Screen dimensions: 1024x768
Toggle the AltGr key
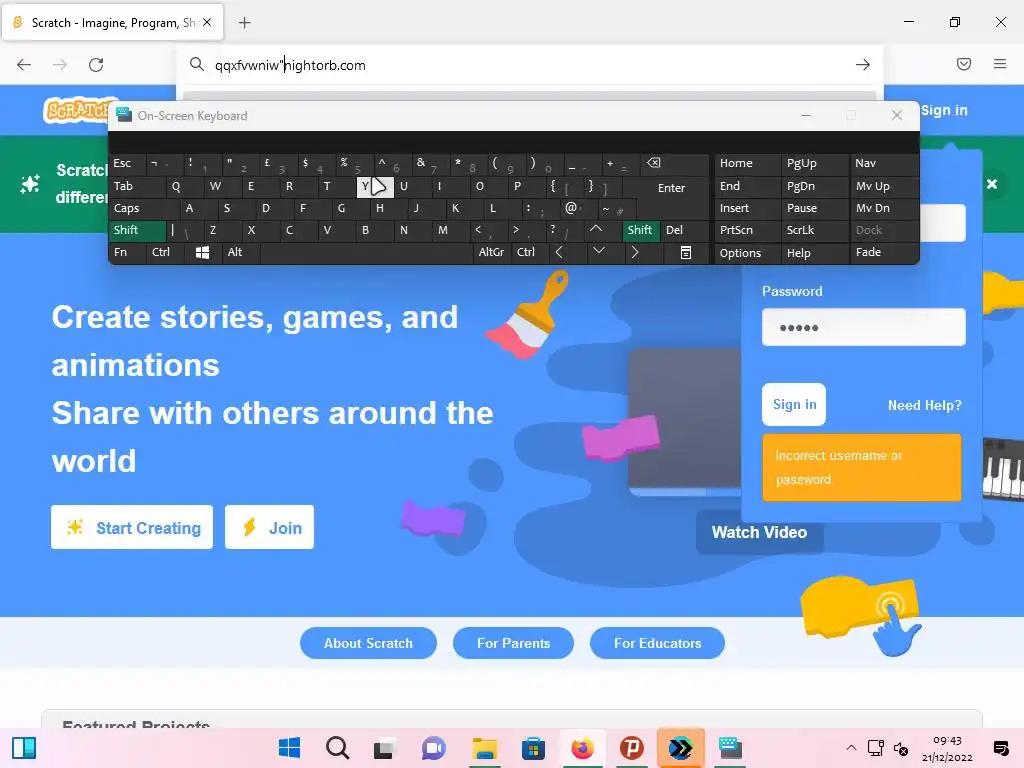pyautogui.click(x=491, y=252)
